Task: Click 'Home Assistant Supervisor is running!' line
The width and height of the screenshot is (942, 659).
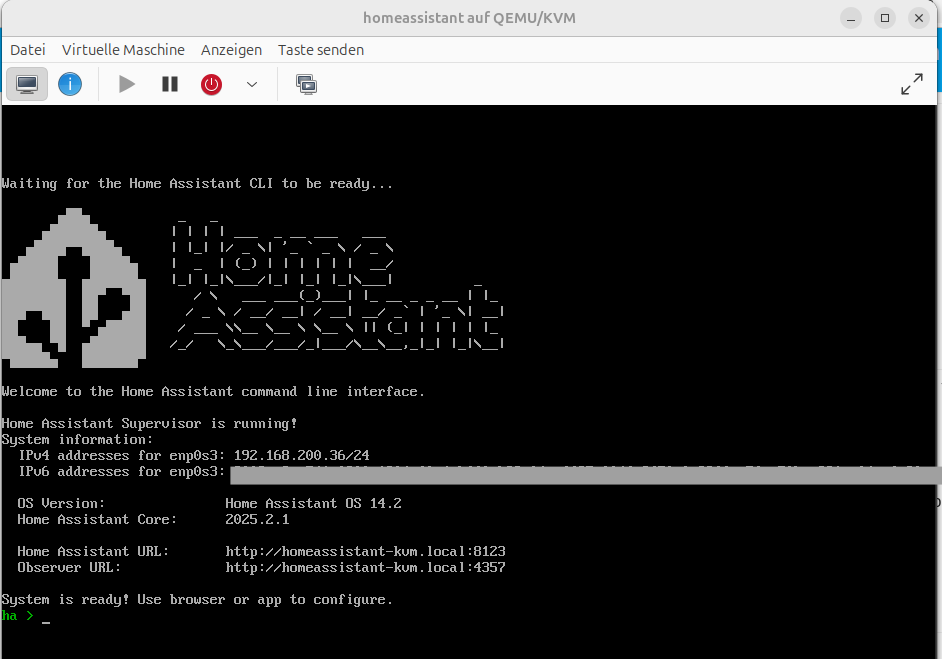Action: (149, 424)
